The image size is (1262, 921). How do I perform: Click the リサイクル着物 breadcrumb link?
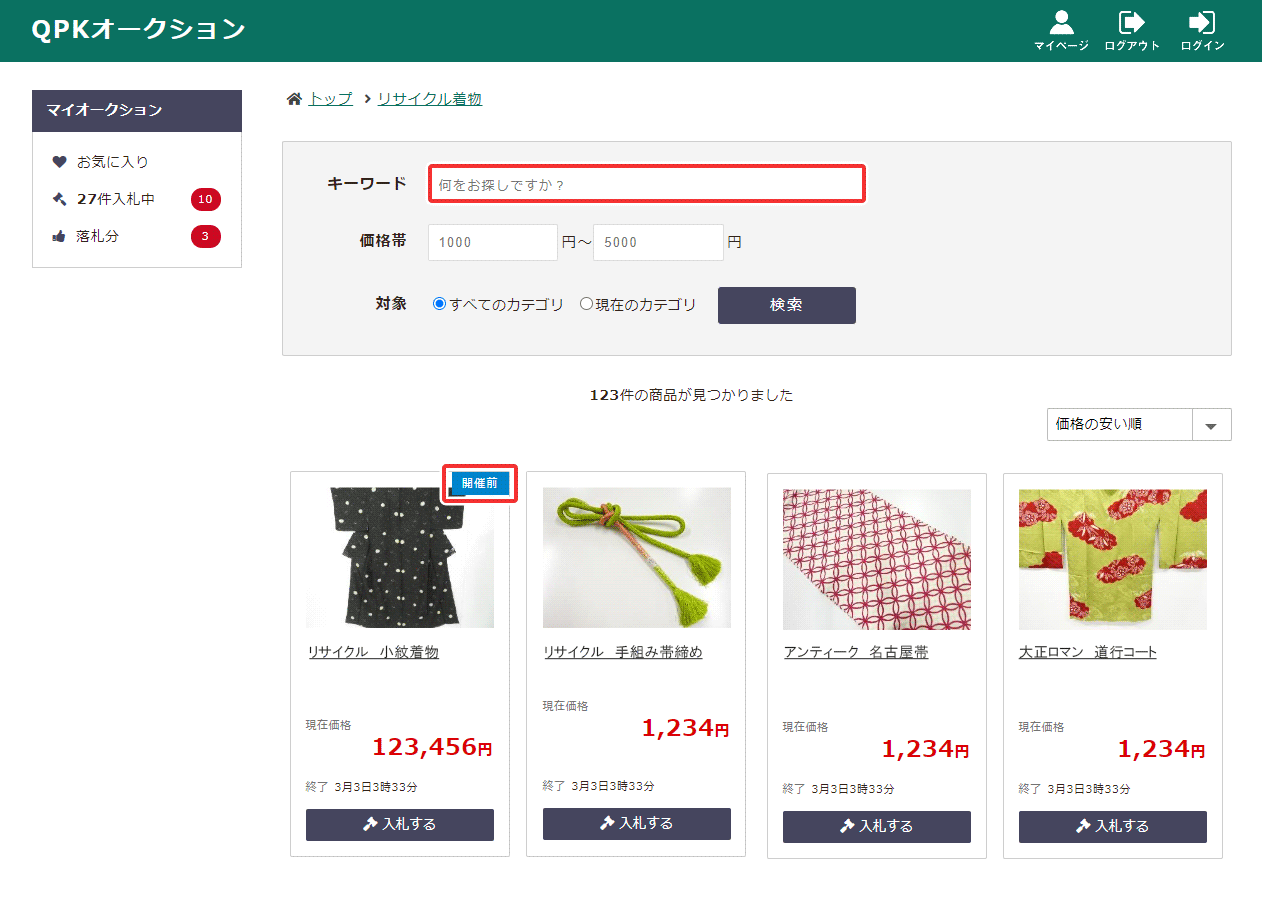click(429, 99)
